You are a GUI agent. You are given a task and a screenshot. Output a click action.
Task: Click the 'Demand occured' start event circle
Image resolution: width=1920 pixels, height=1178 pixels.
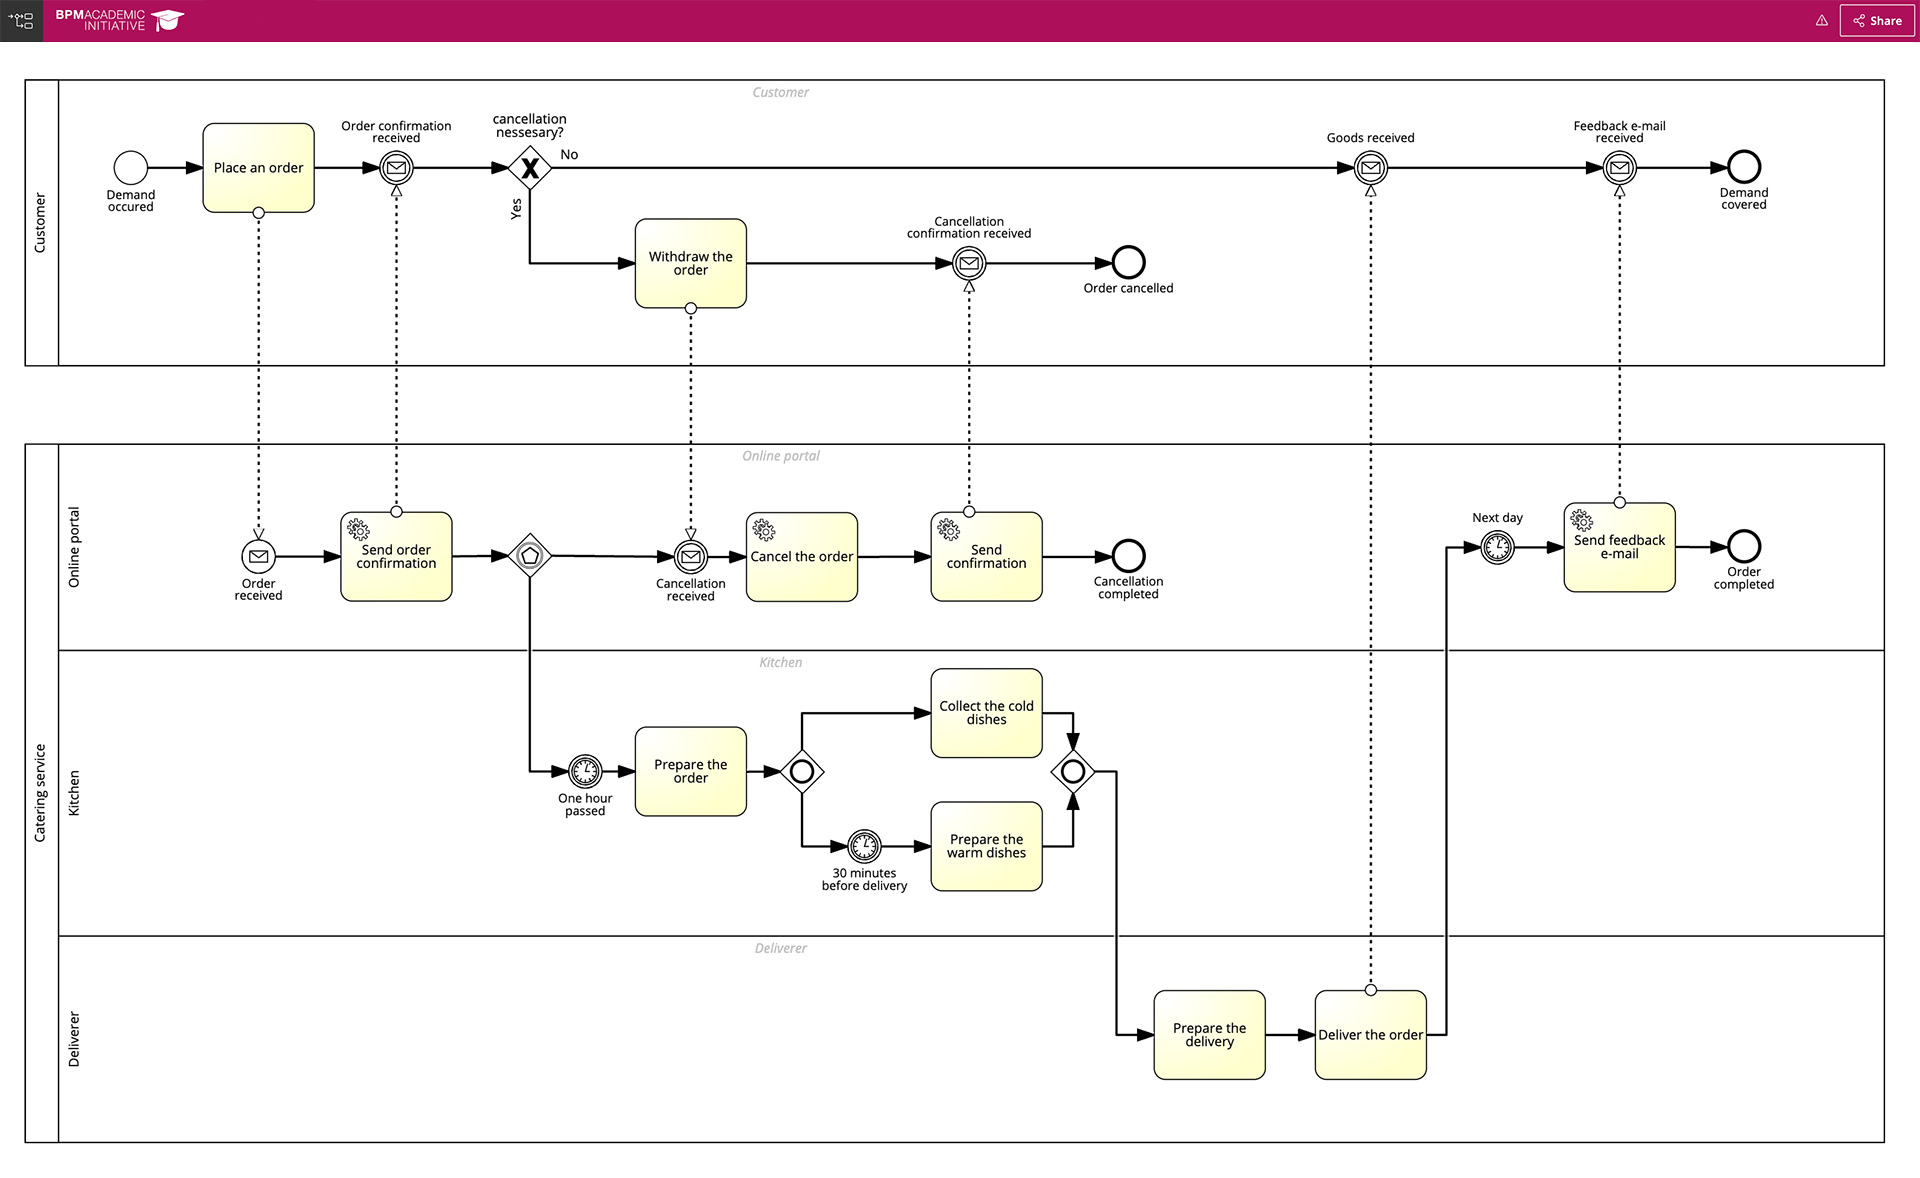point(130,167)
